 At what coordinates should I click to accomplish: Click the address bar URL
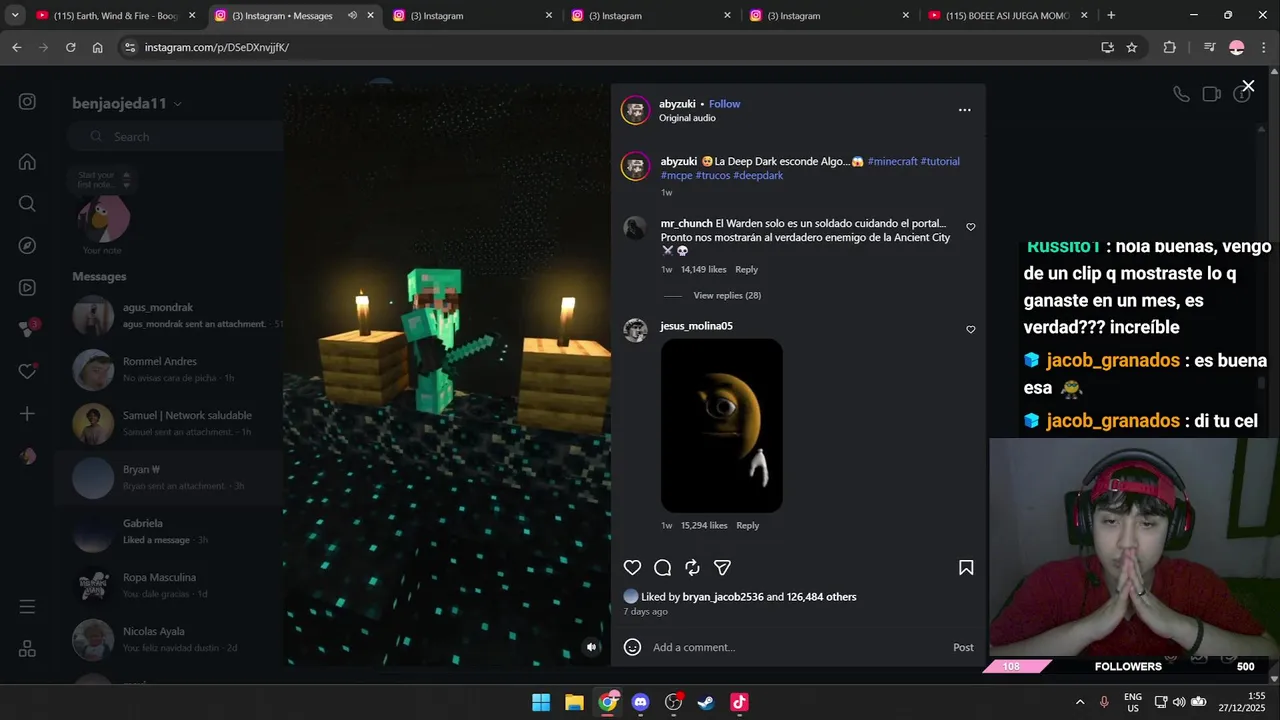216,47
